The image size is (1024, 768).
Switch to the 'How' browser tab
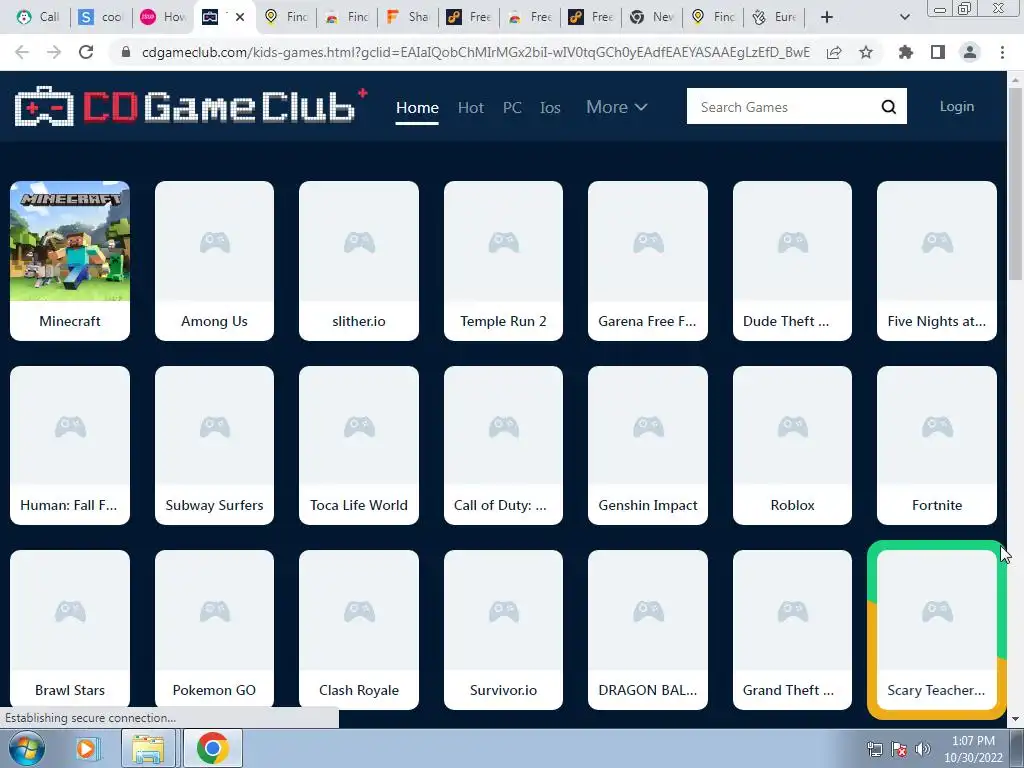click(163, 17)
